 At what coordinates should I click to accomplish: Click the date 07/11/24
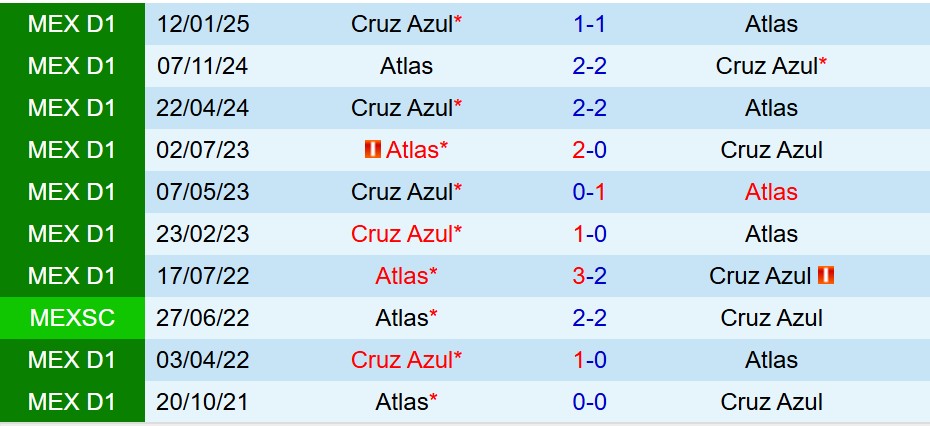(x=203, y=66)
